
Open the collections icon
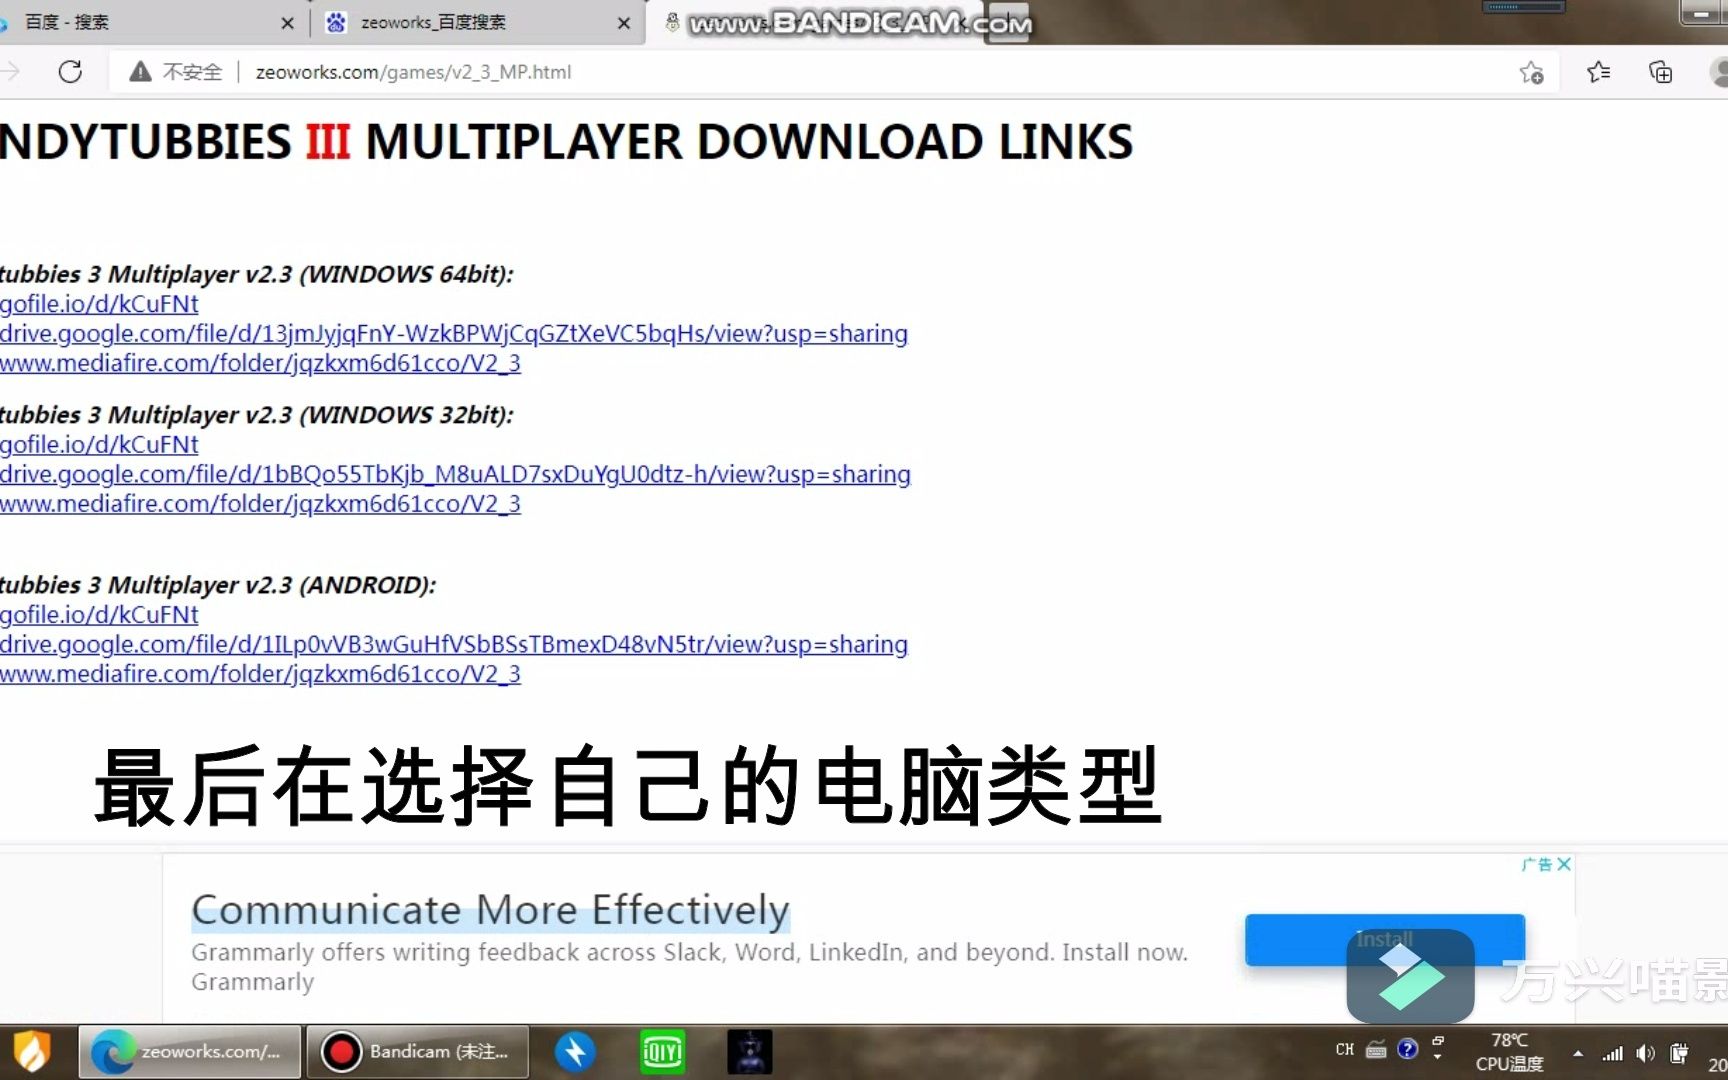pyautogui.click(x=1660, y=72)
